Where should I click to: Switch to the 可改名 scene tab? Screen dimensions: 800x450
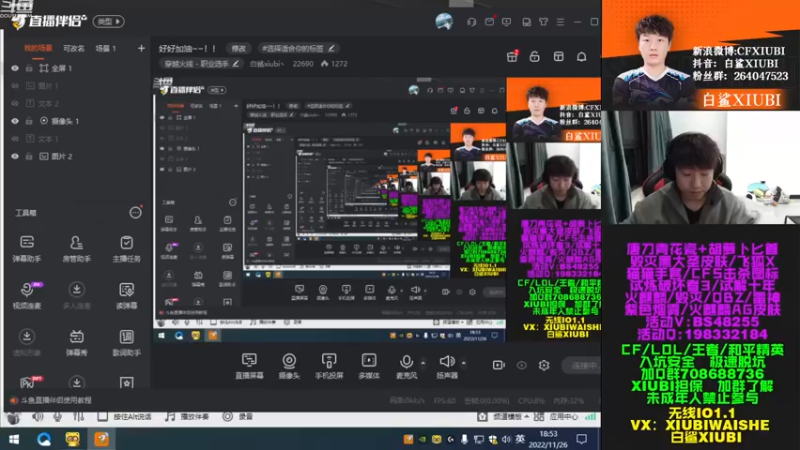[73, 48]
